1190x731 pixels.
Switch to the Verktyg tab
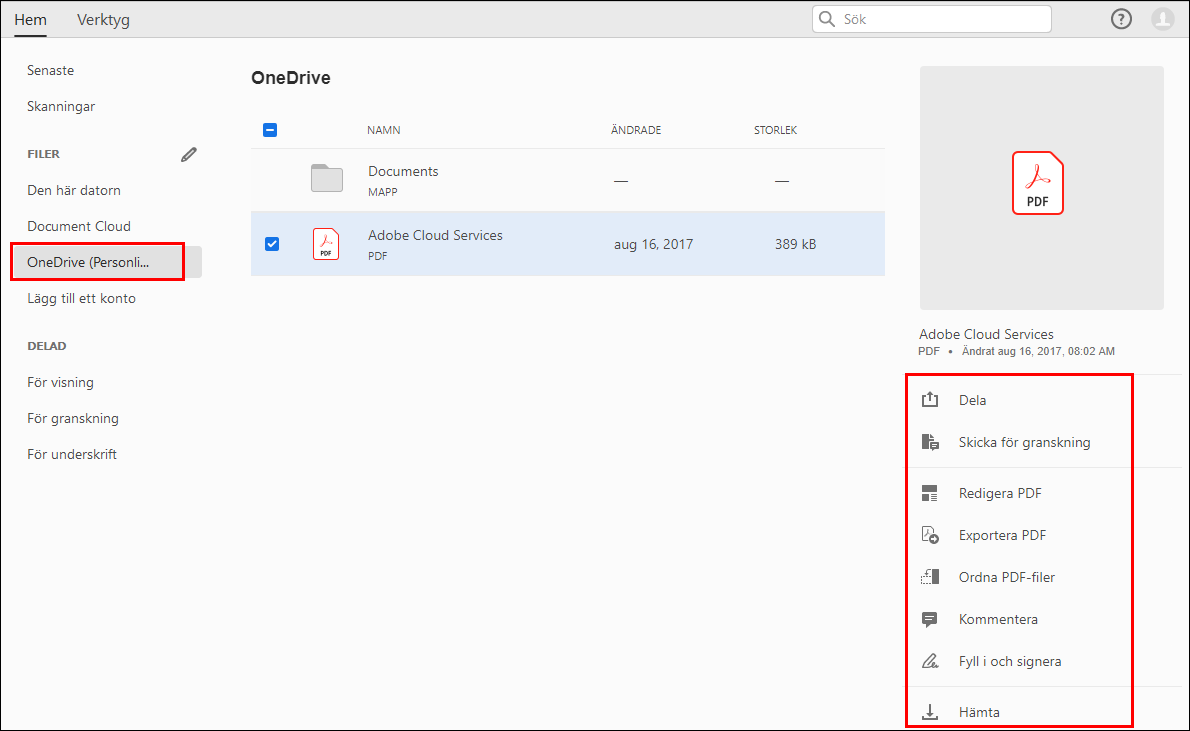(x=103, y=19)
